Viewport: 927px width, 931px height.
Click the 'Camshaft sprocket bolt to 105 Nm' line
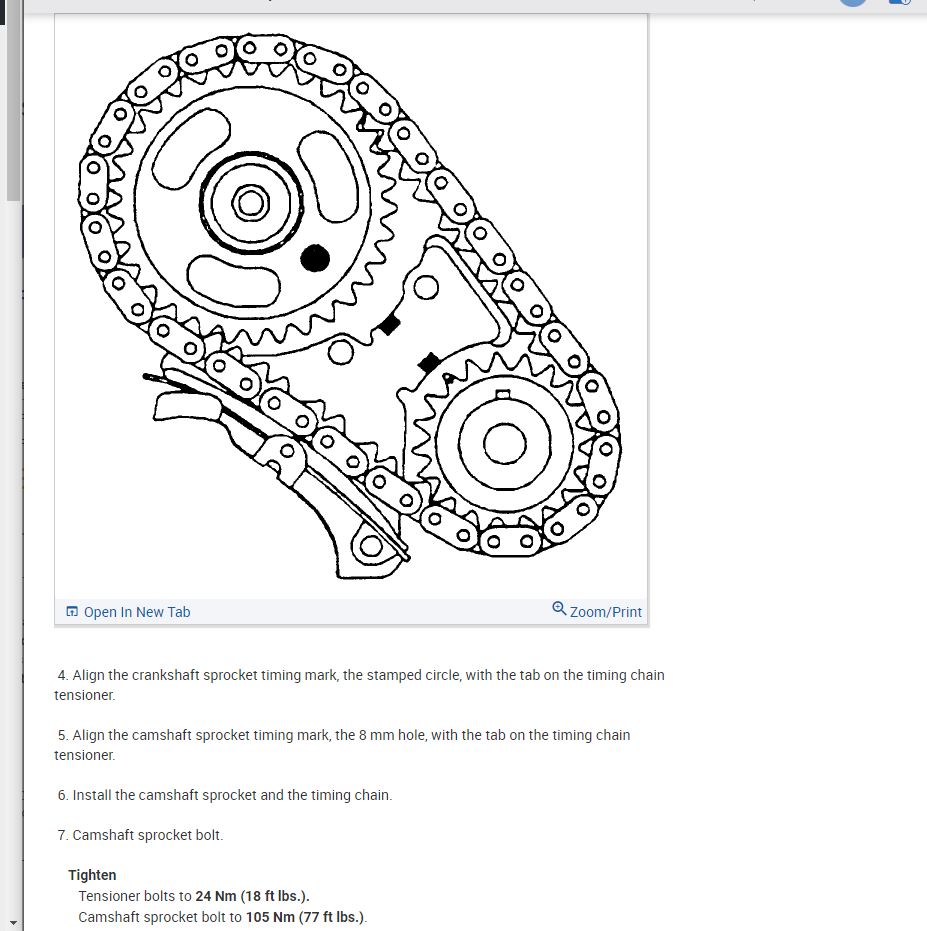point(223,917)
